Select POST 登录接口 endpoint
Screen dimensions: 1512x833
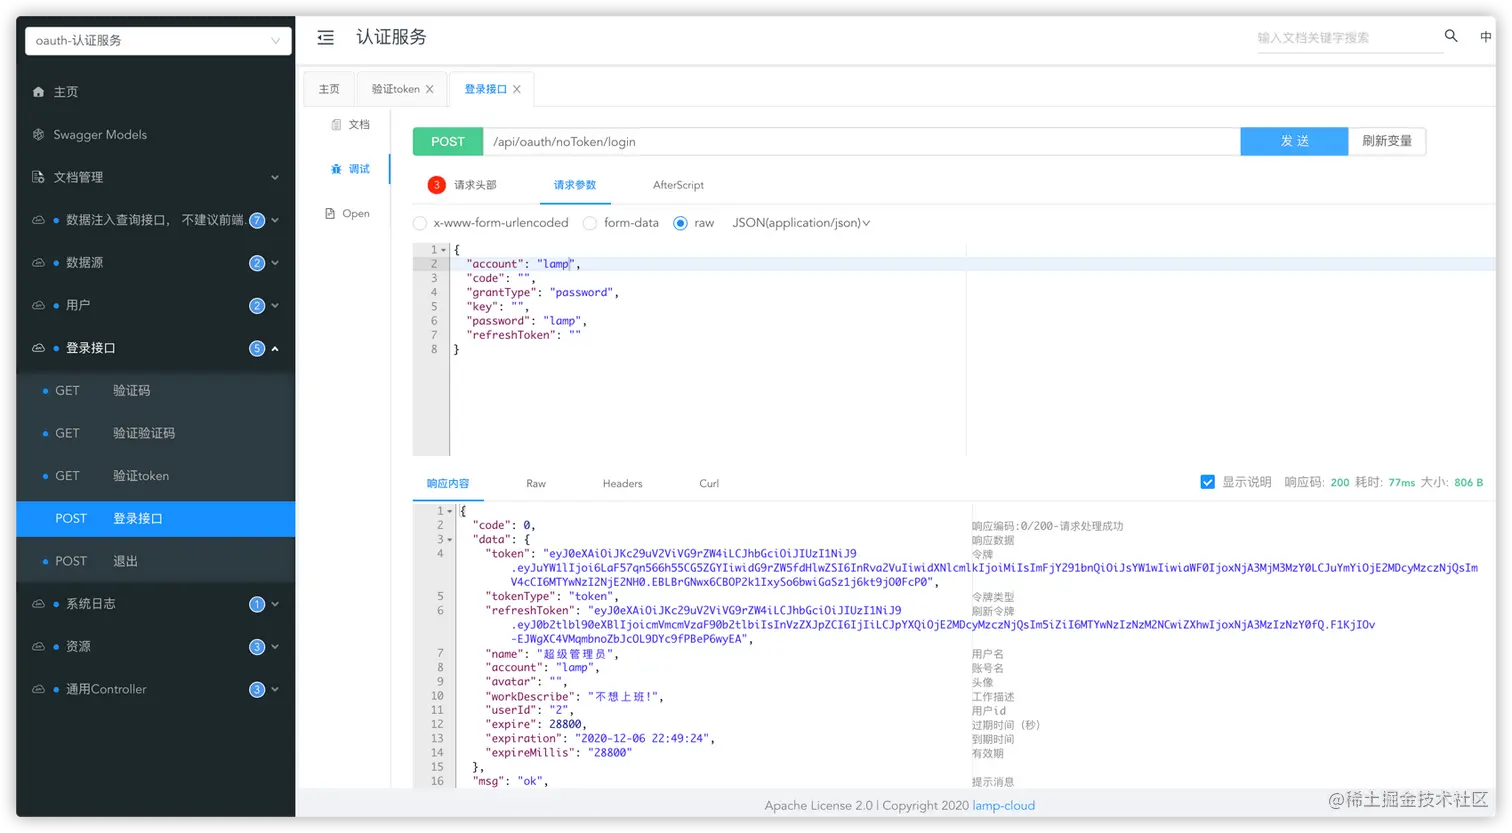(x=156, y=518)
